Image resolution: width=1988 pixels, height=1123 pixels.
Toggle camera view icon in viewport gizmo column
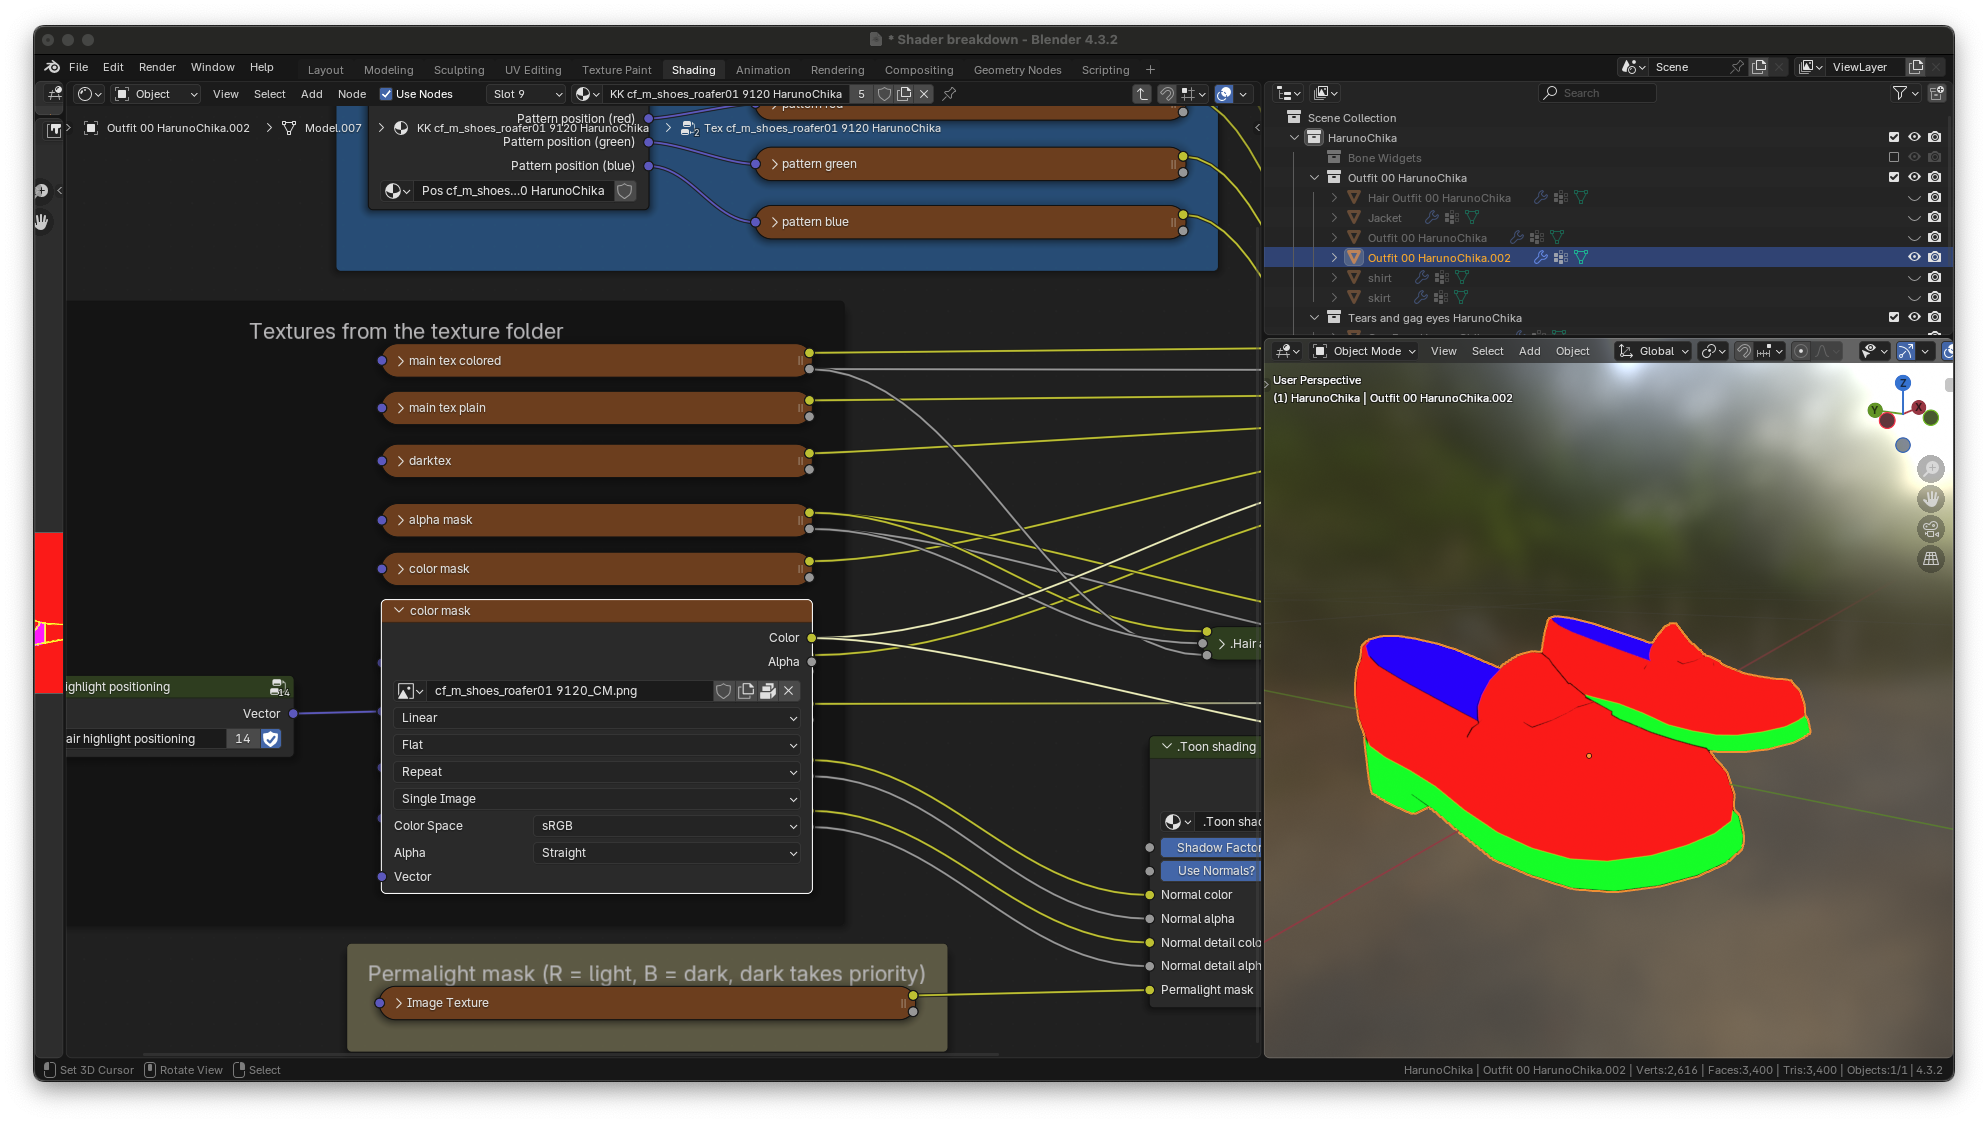(1930, 529)
